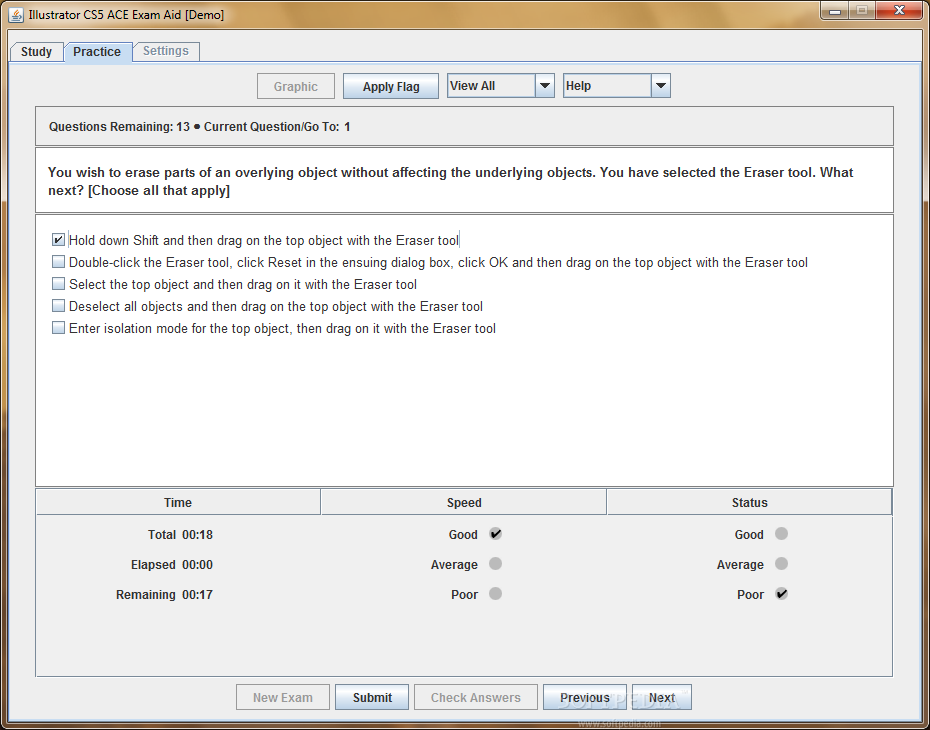Maximize the Exam Aid window

point(862,11)
